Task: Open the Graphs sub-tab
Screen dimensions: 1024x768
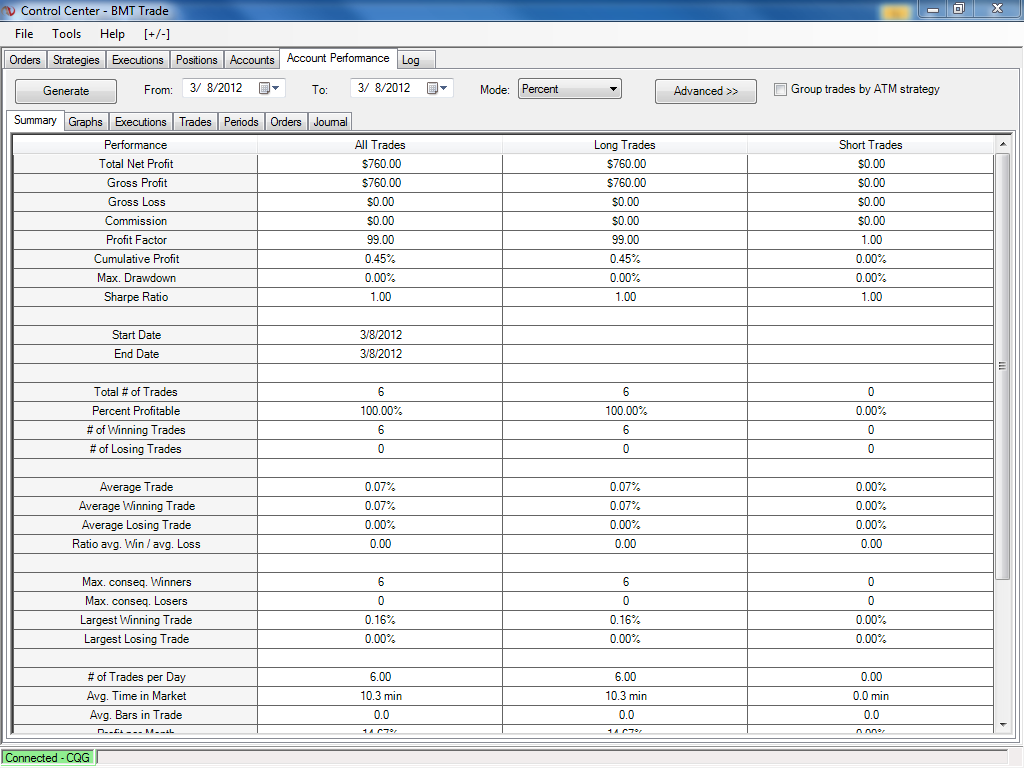Action: point(86,121)
